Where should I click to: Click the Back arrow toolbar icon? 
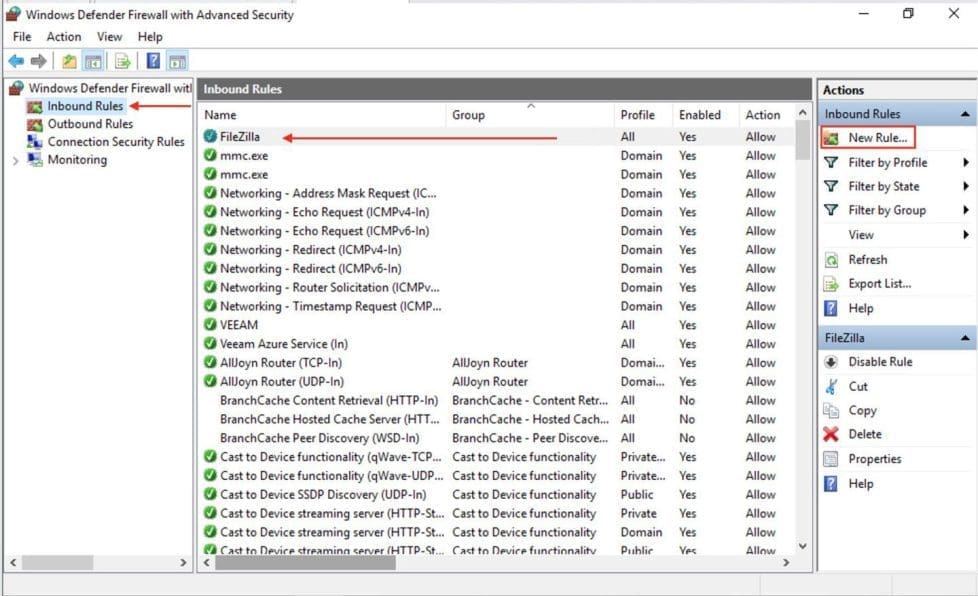16,61
